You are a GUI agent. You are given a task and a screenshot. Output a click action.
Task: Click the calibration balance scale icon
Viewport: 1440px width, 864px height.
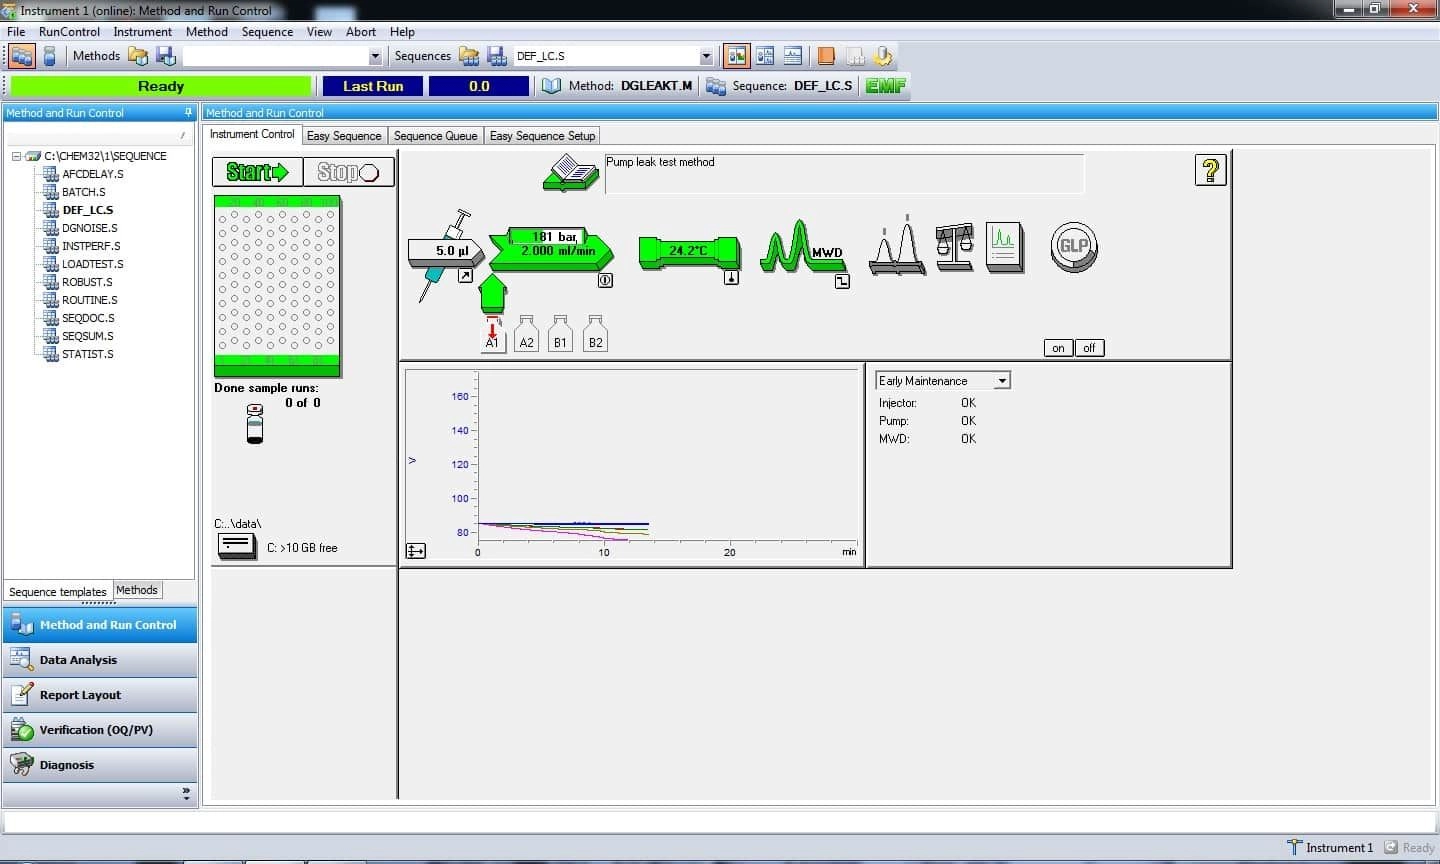[x=954, y=247]
